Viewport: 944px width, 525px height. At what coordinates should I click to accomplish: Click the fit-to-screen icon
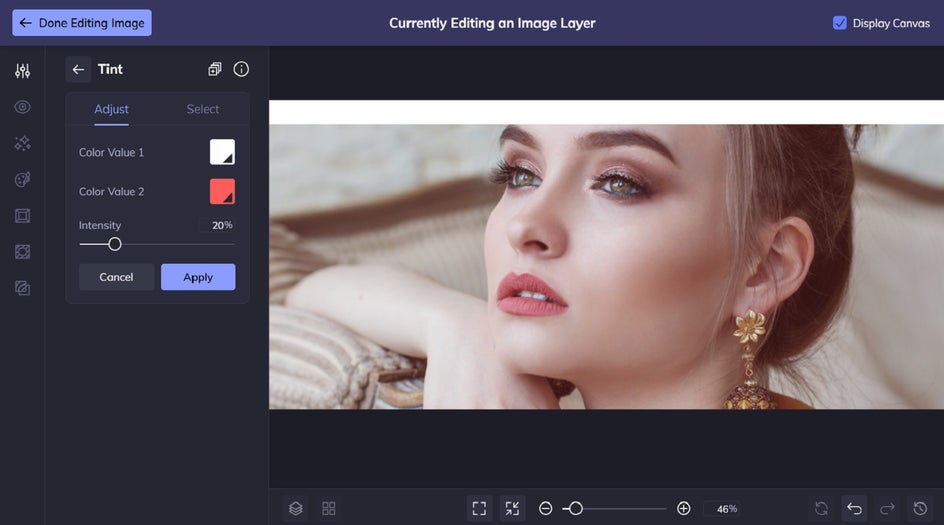click(479, 509)
